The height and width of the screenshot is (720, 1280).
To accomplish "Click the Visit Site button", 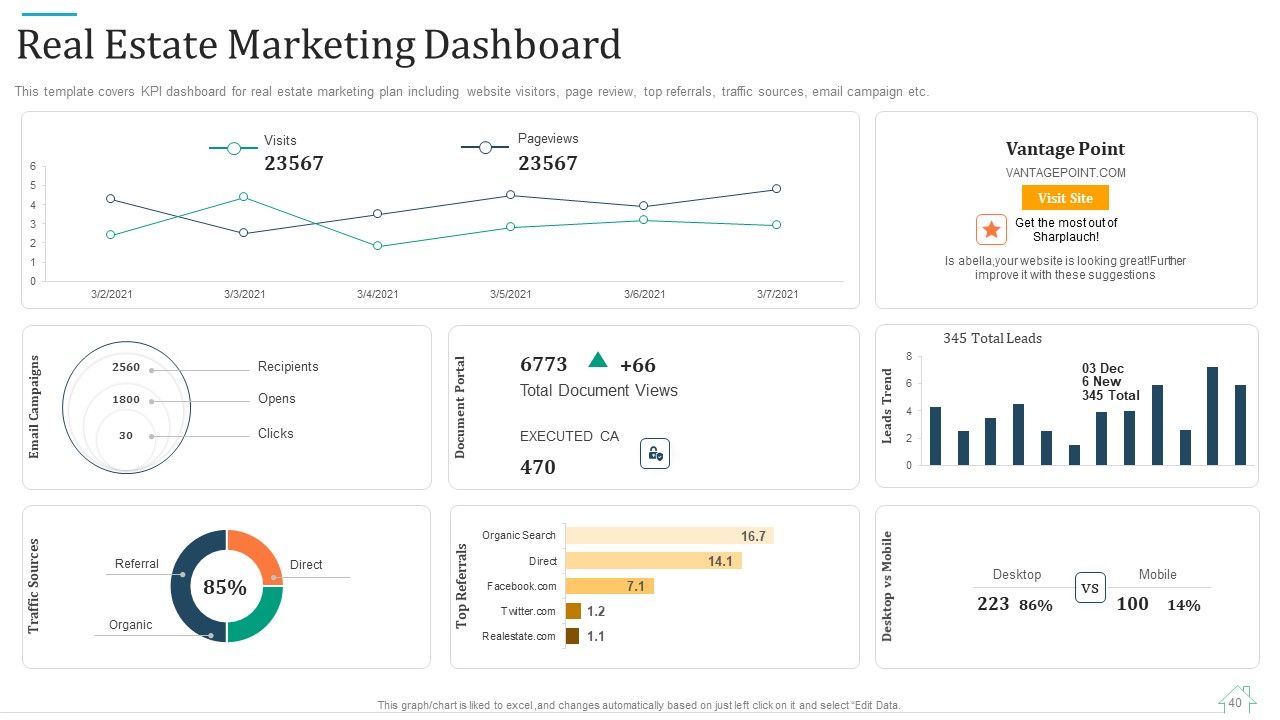I will pyautogui.click(x=1065, y=198).
